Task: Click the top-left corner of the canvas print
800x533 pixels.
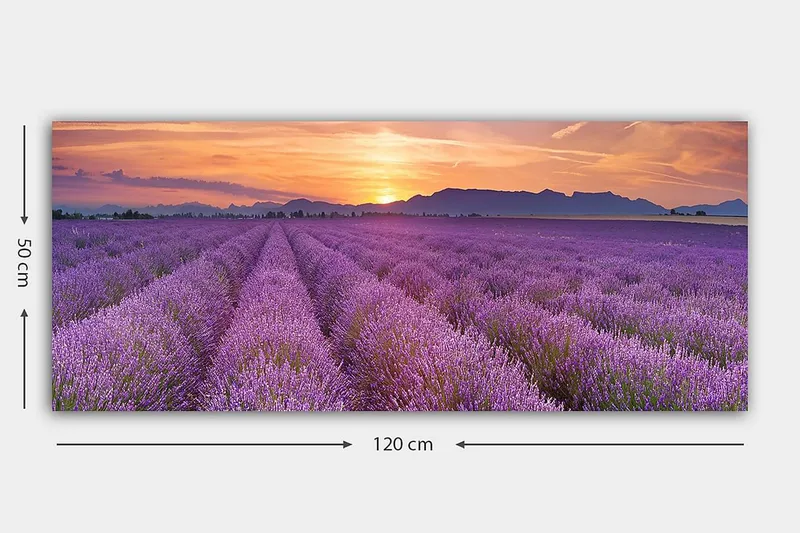Action: click(x=54, y=123)
